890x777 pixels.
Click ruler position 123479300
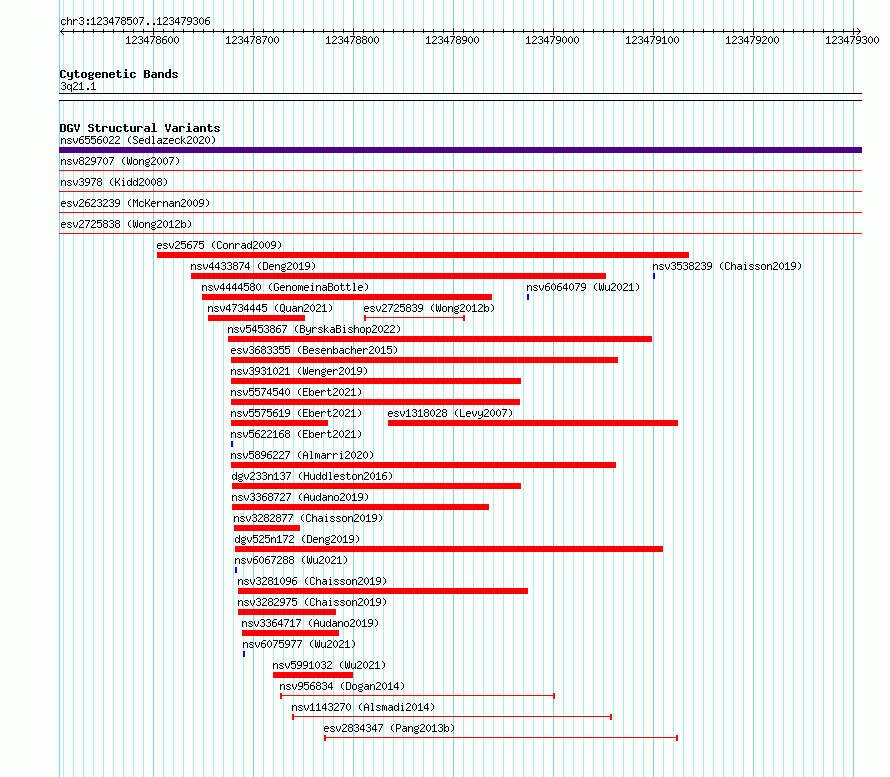pyautogui.click(x=852, y=40)
